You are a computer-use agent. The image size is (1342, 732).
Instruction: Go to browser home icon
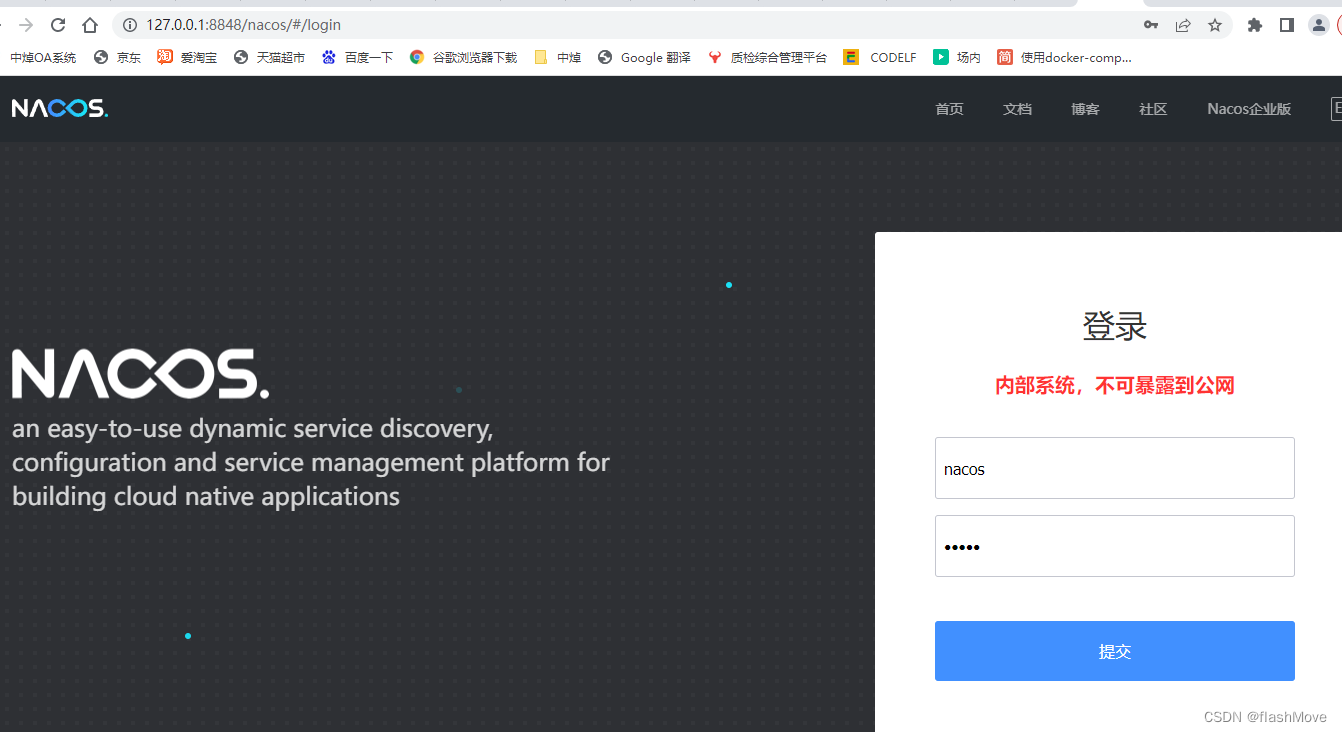tap(90, 25)
